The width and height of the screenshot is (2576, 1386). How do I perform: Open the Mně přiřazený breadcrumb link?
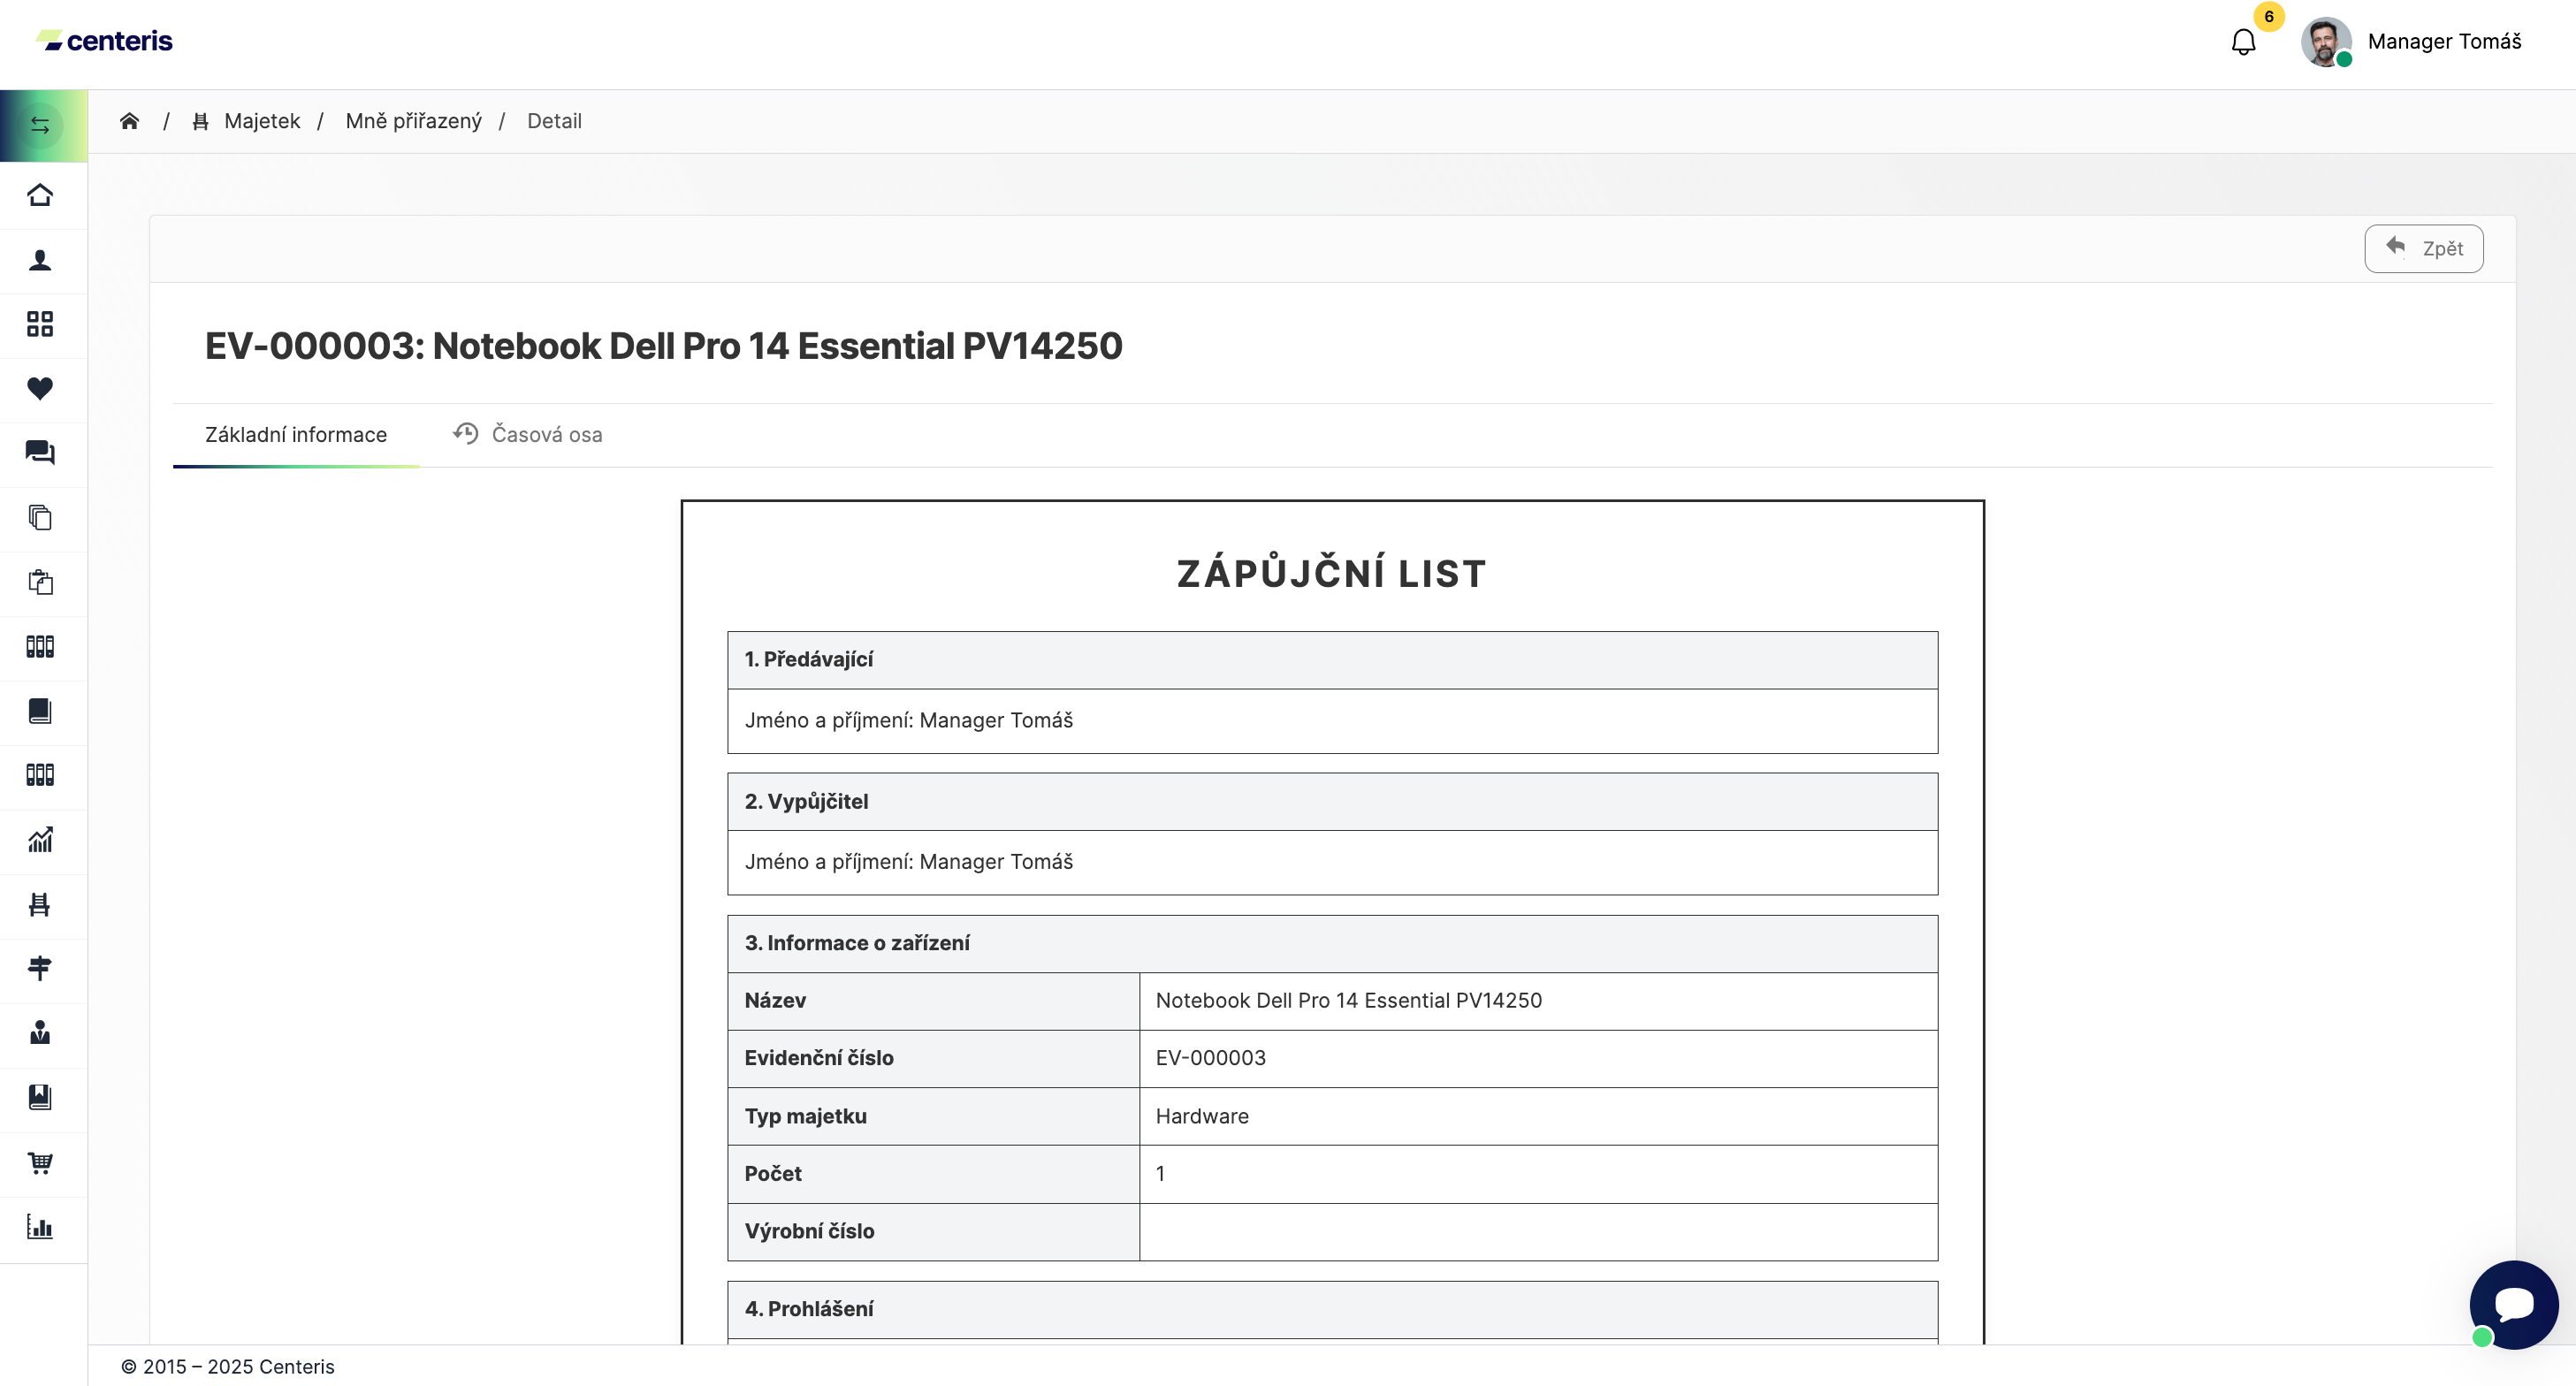(413, 121)
